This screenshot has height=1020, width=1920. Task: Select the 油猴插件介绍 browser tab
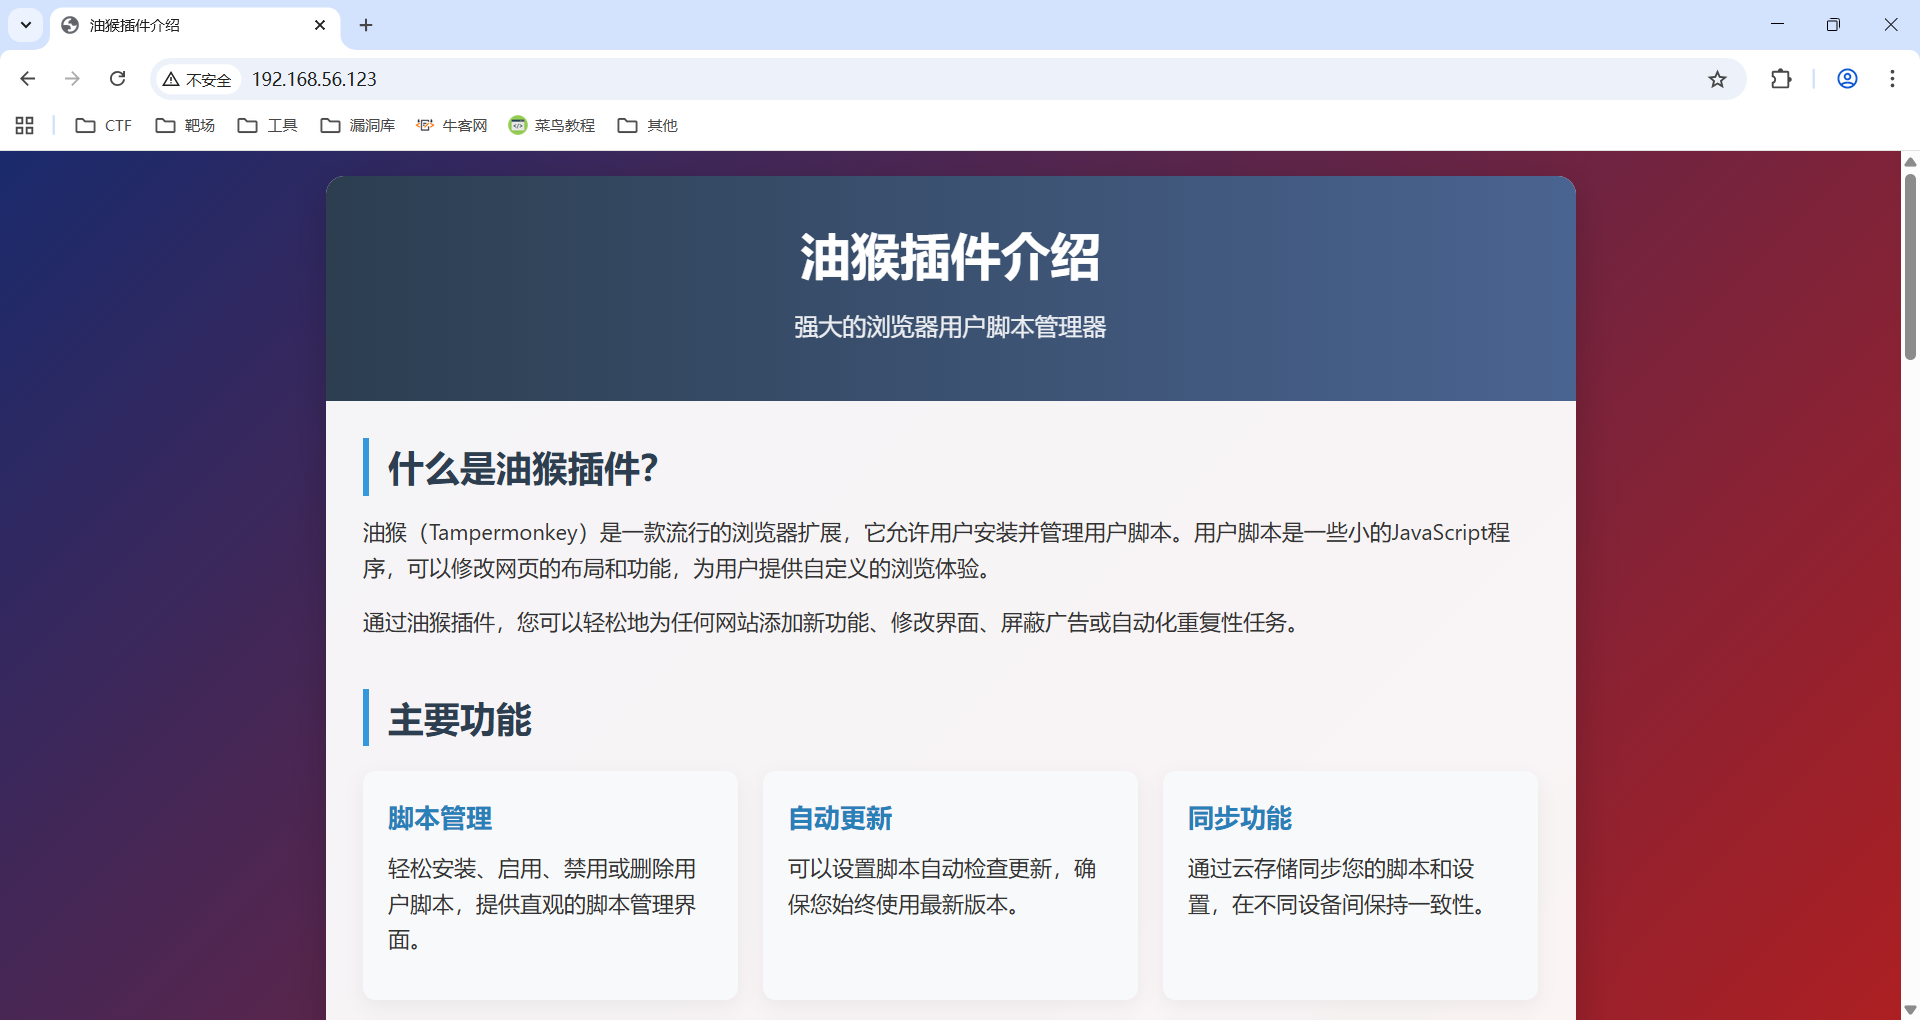click(x=195, y=26)
